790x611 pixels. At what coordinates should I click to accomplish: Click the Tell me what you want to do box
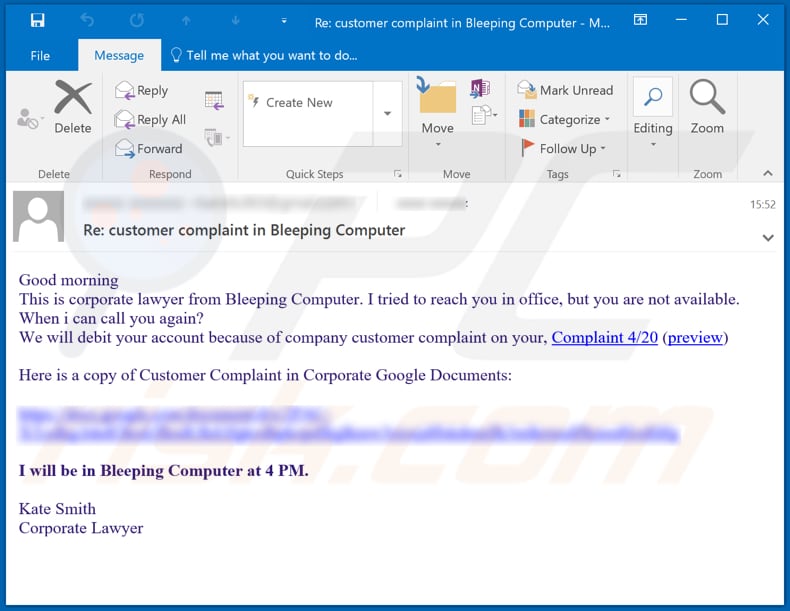coord(264,55)
